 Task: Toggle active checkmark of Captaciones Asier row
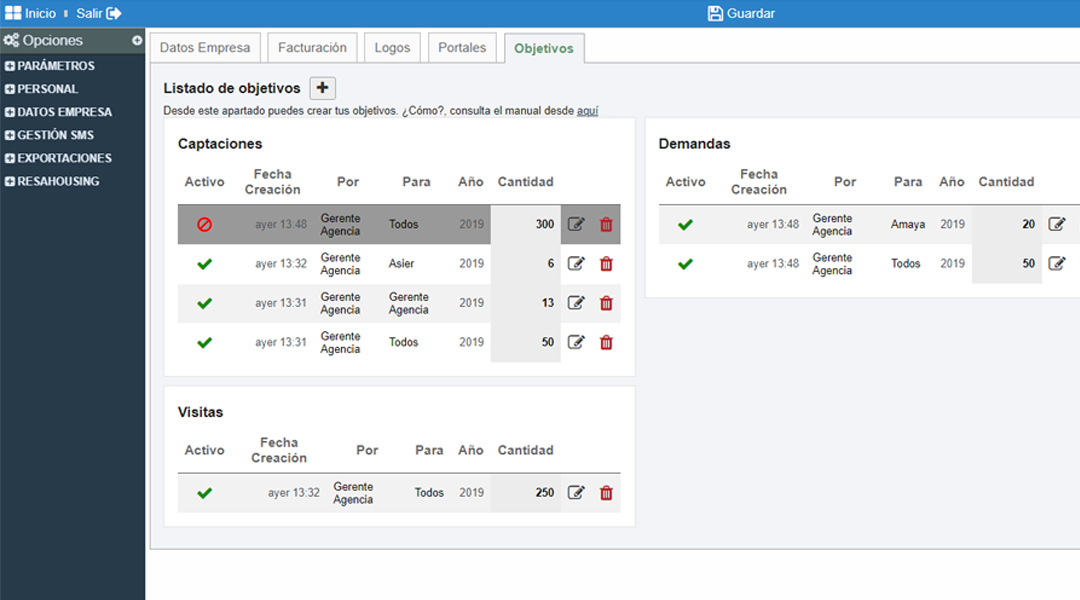(205, 264)
